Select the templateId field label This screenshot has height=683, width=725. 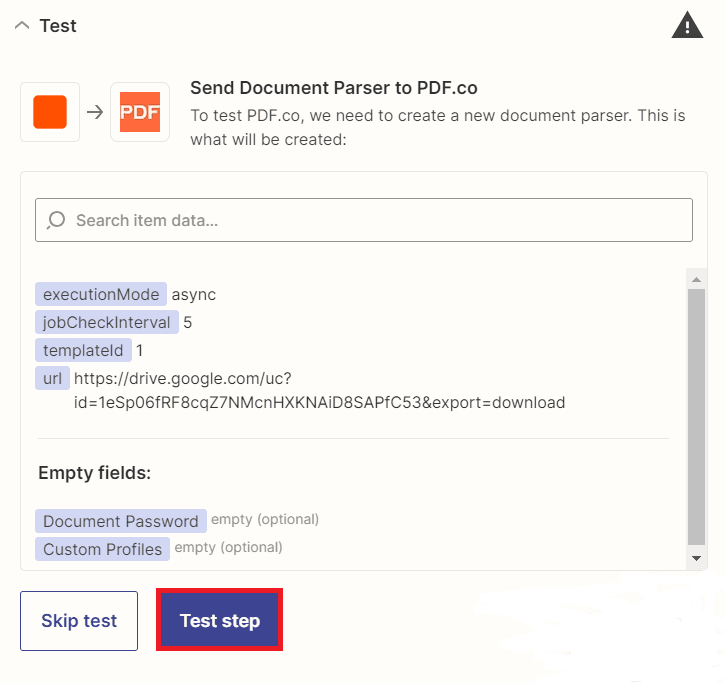coord(83,350)
